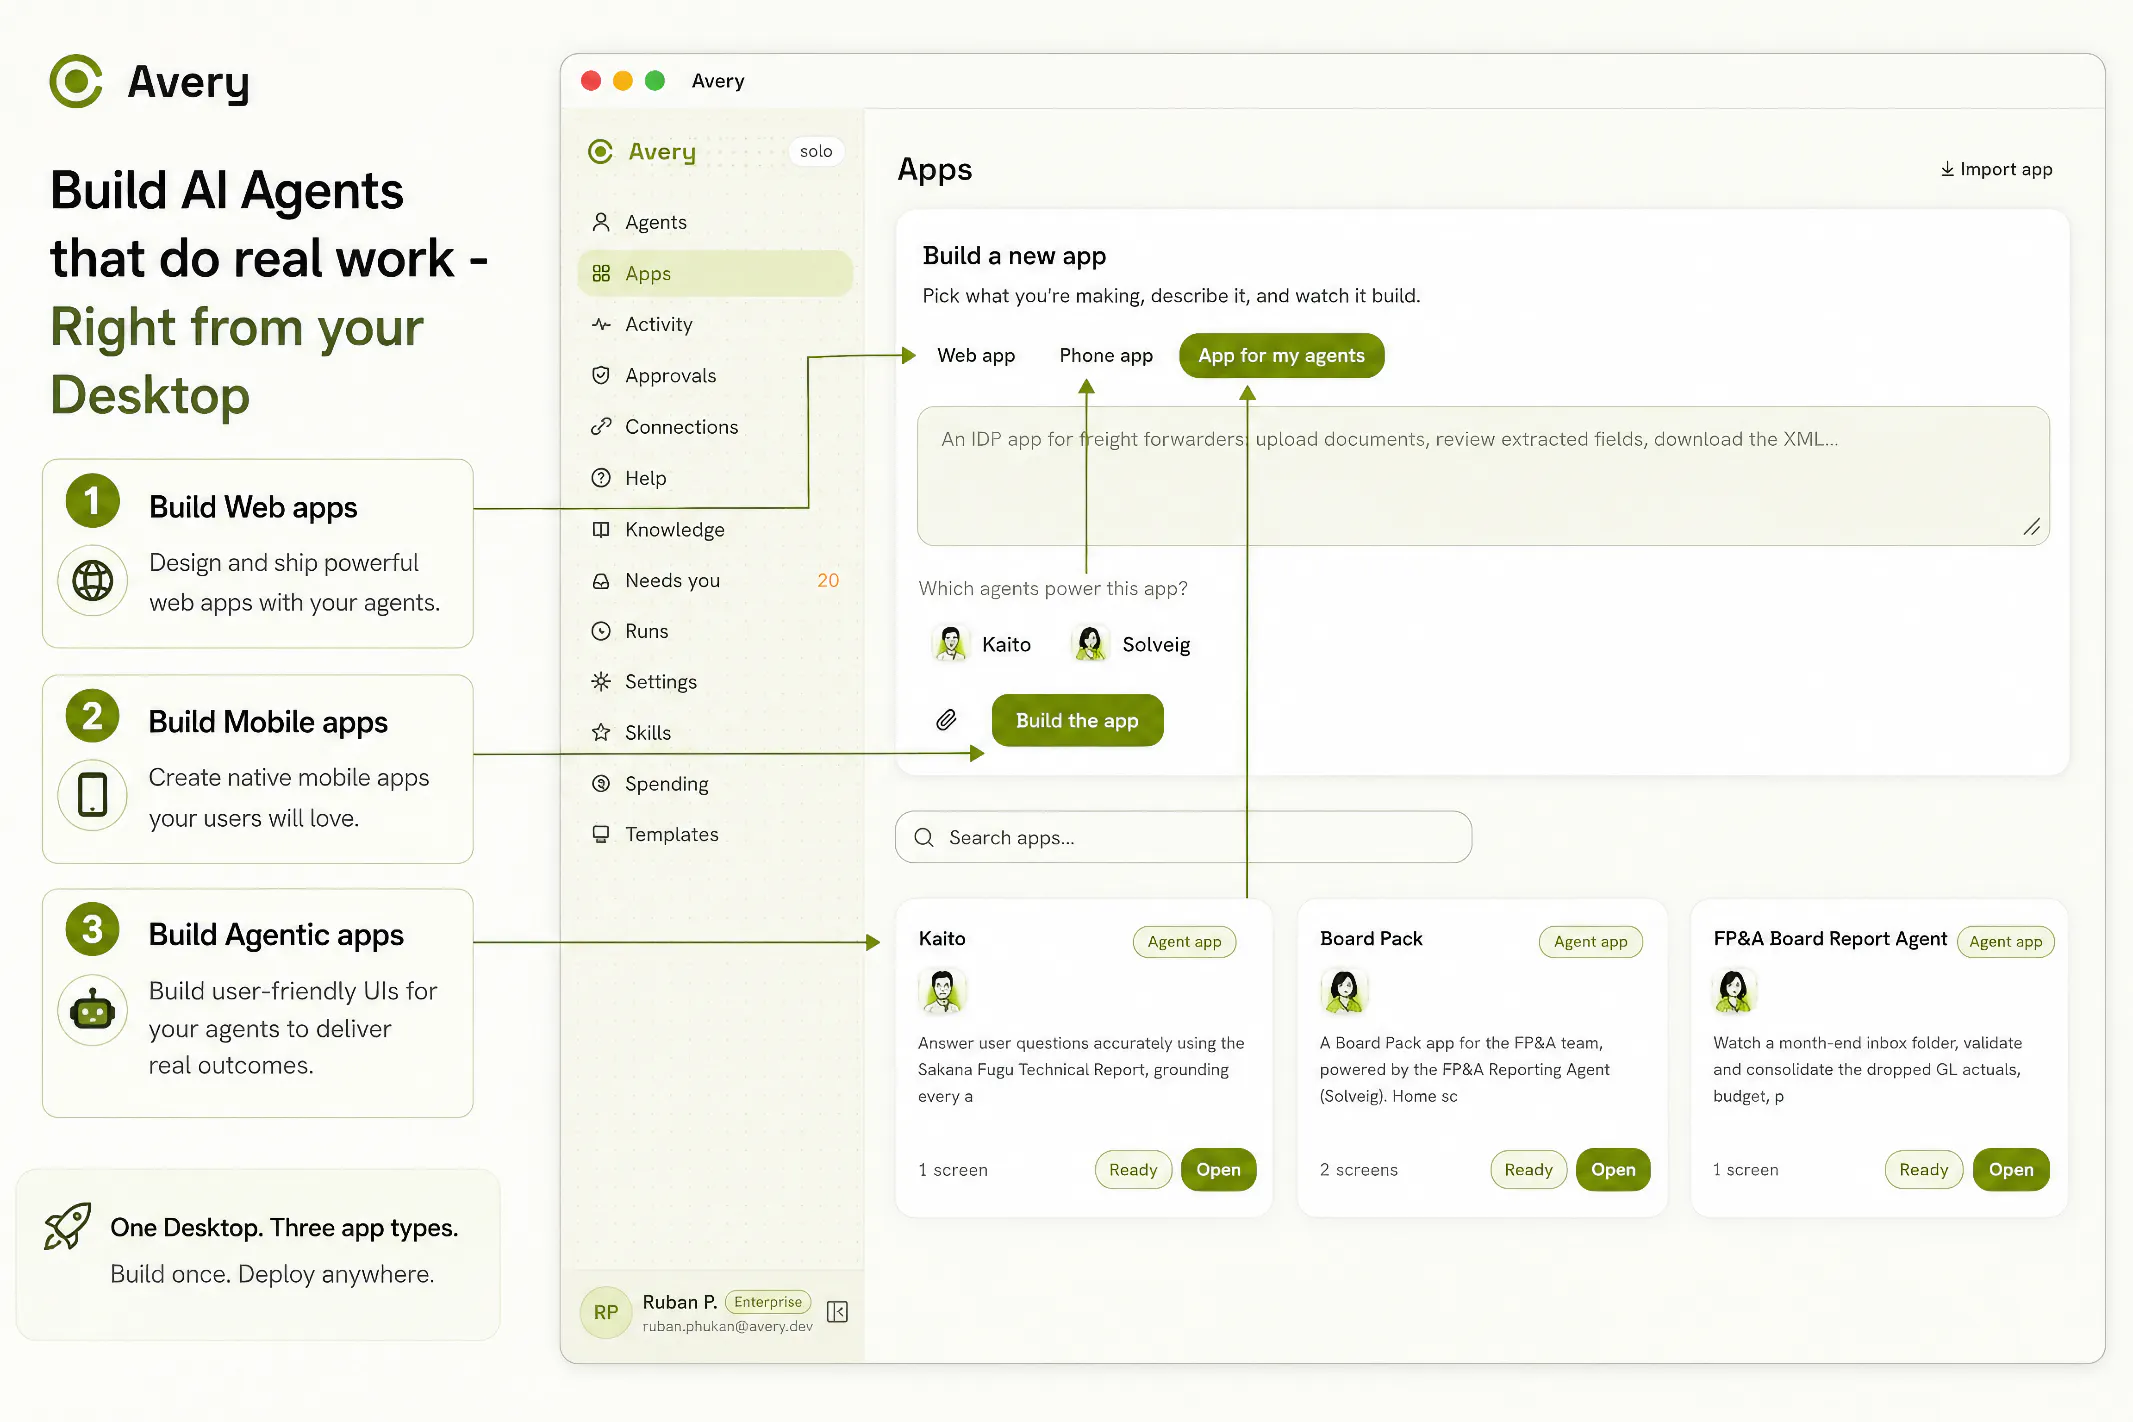Click the phone icon under Build Mobile apps
The image size is (2133, 1422).
(x=93, y=795)
